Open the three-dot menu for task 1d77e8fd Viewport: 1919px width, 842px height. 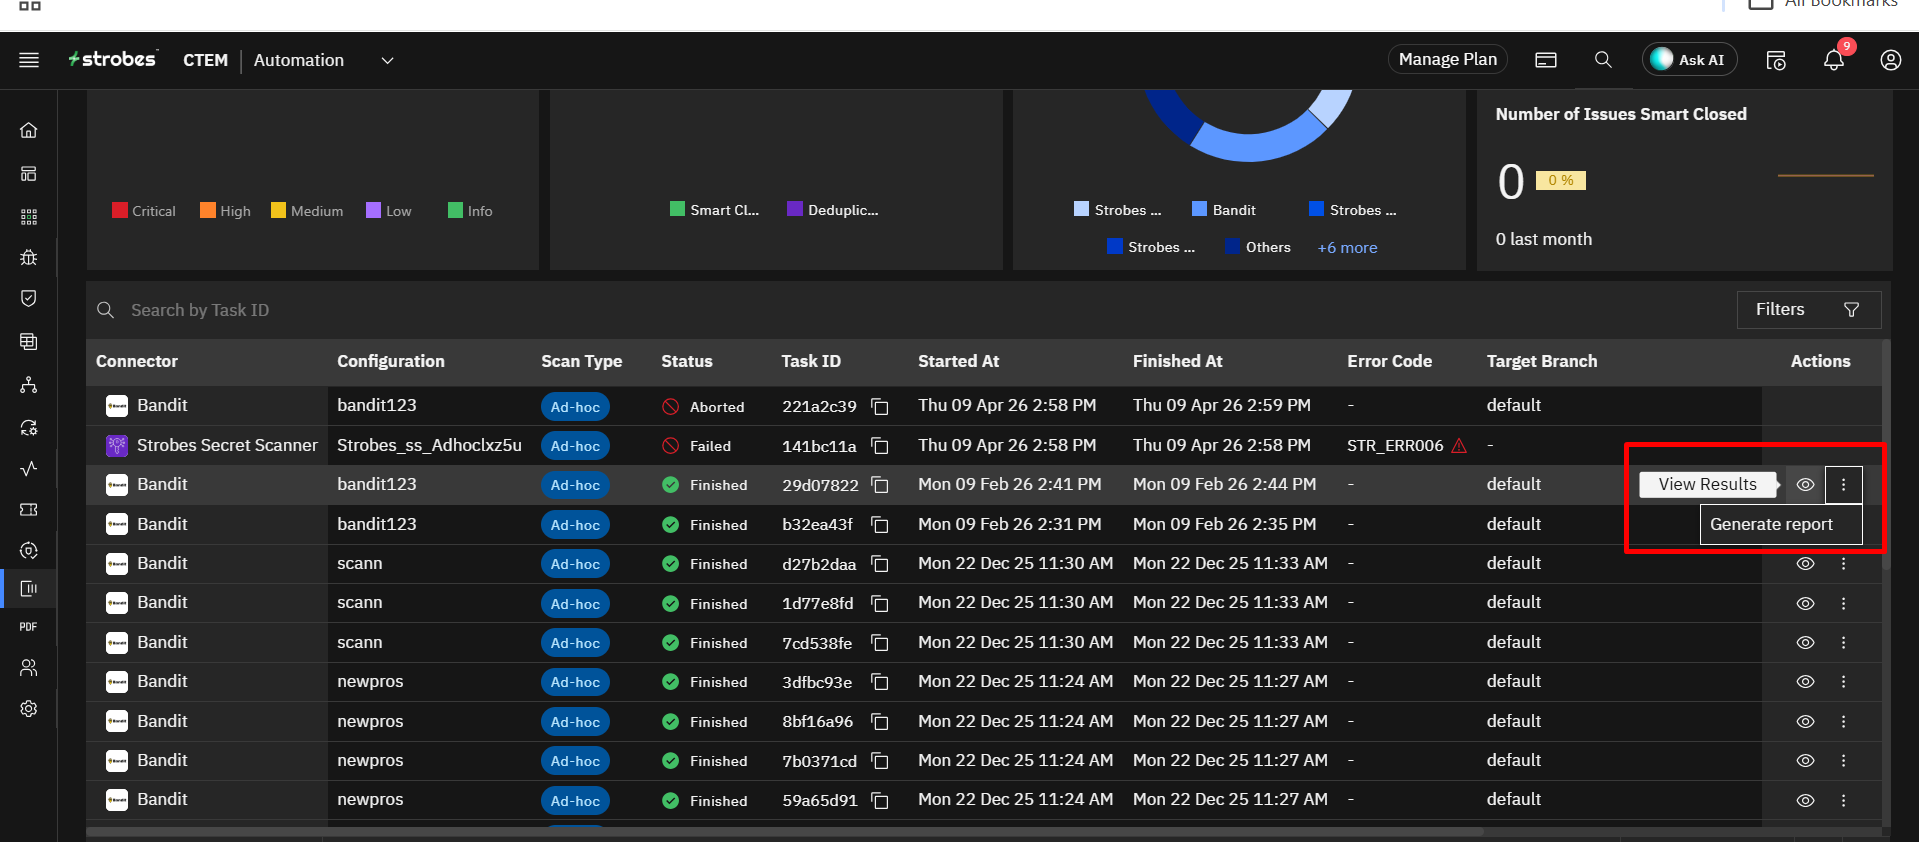coord(1844,603)
